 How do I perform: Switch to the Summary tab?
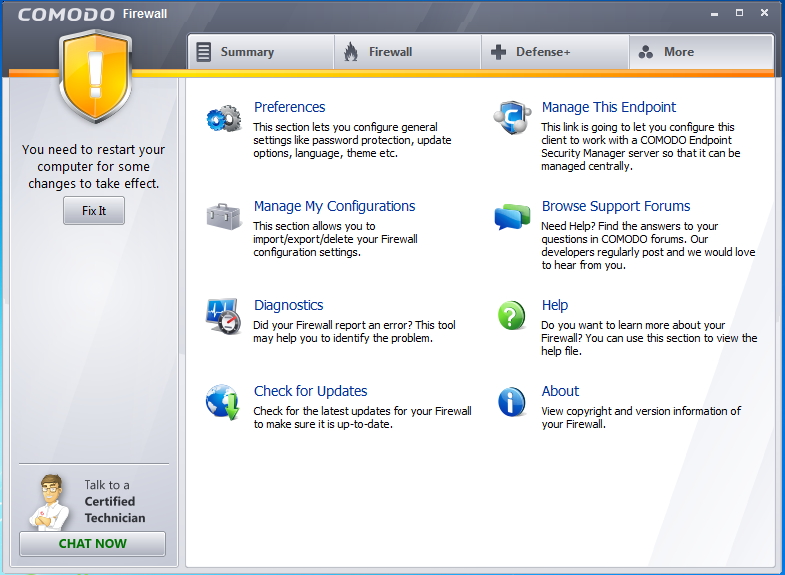(261, 52)
